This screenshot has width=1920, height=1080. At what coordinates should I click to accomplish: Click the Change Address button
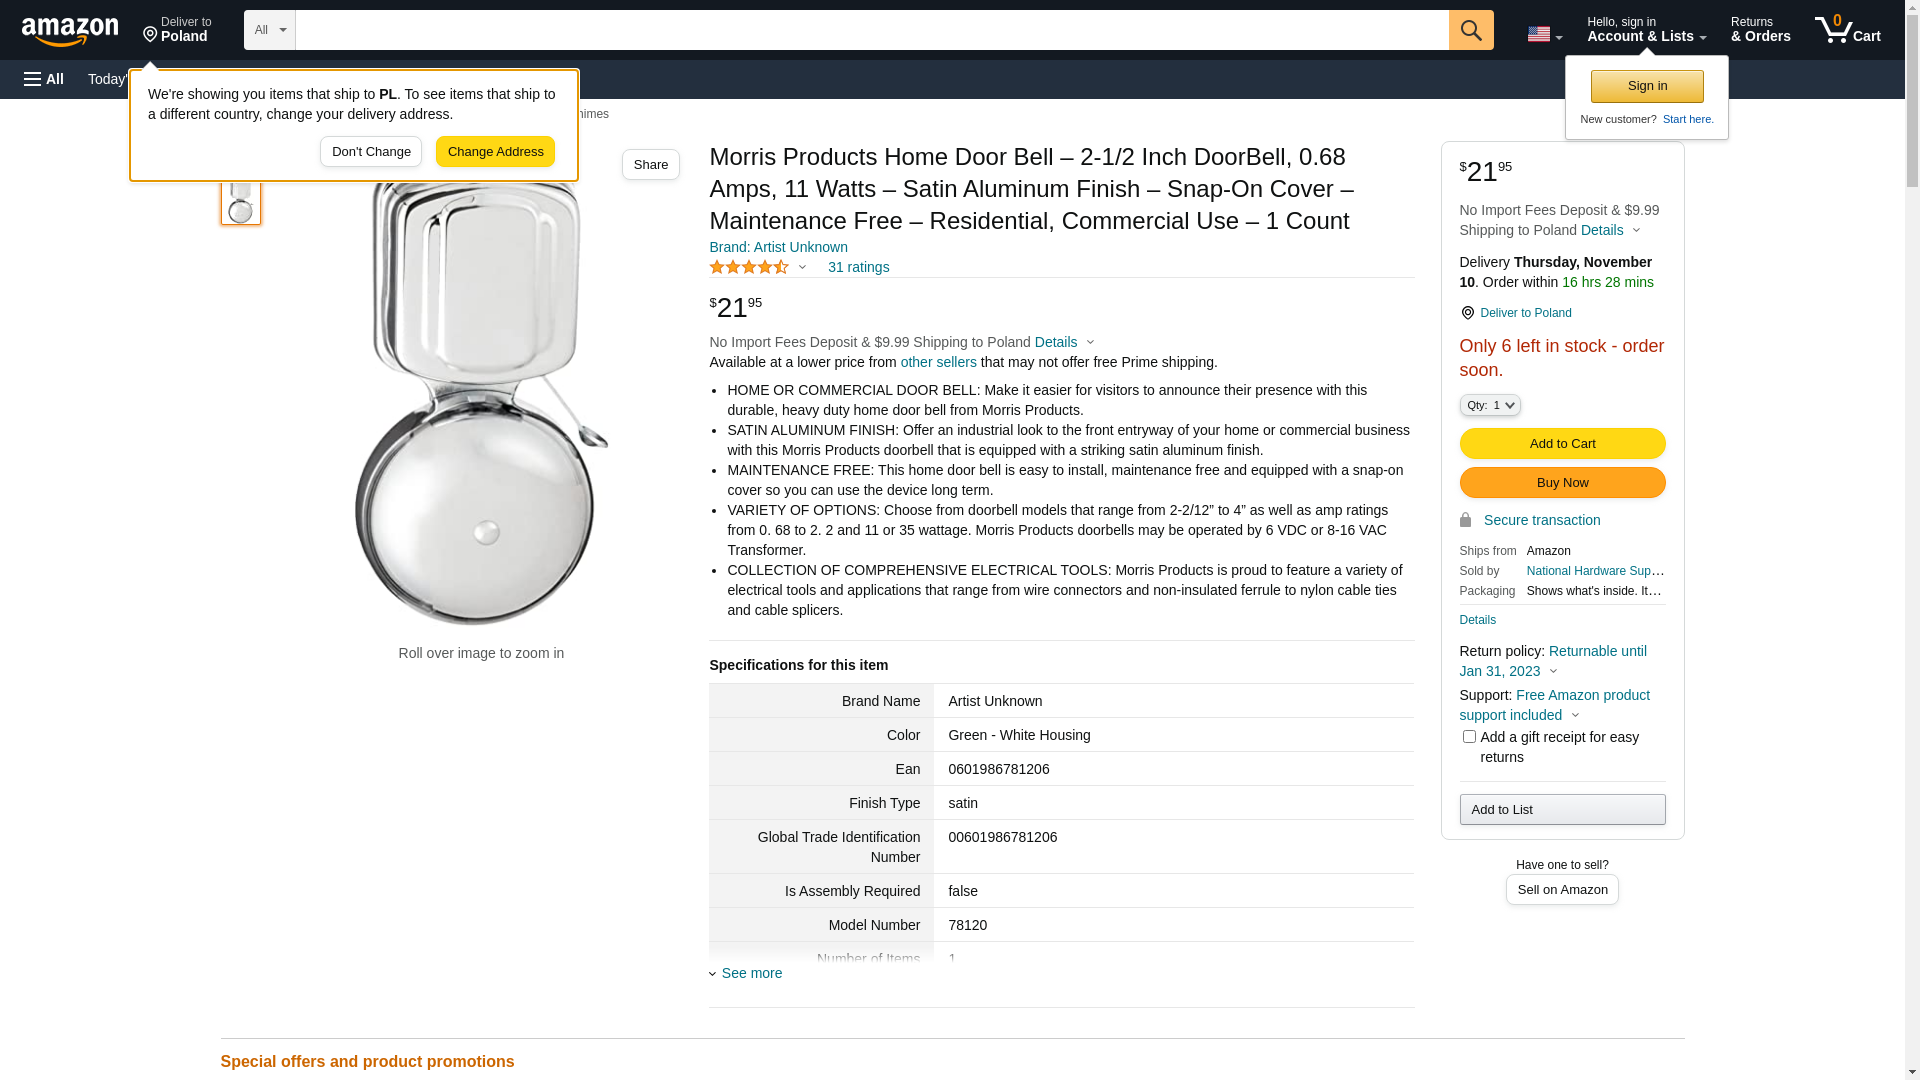495,152
